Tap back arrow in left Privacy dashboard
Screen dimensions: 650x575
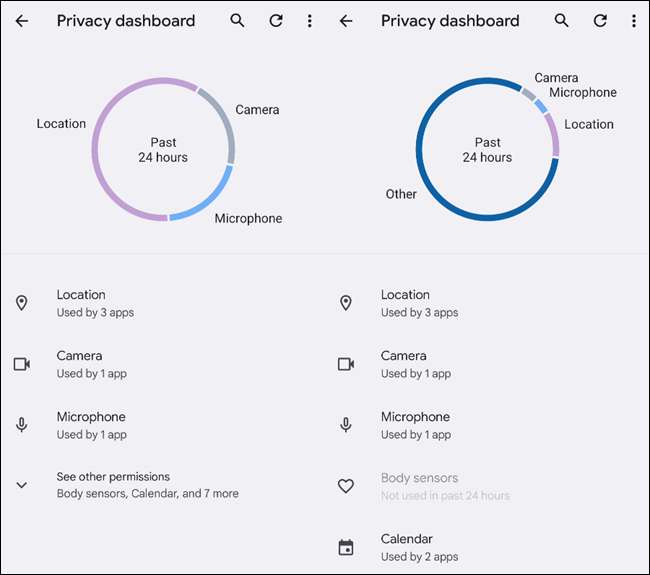pos(22,21)
